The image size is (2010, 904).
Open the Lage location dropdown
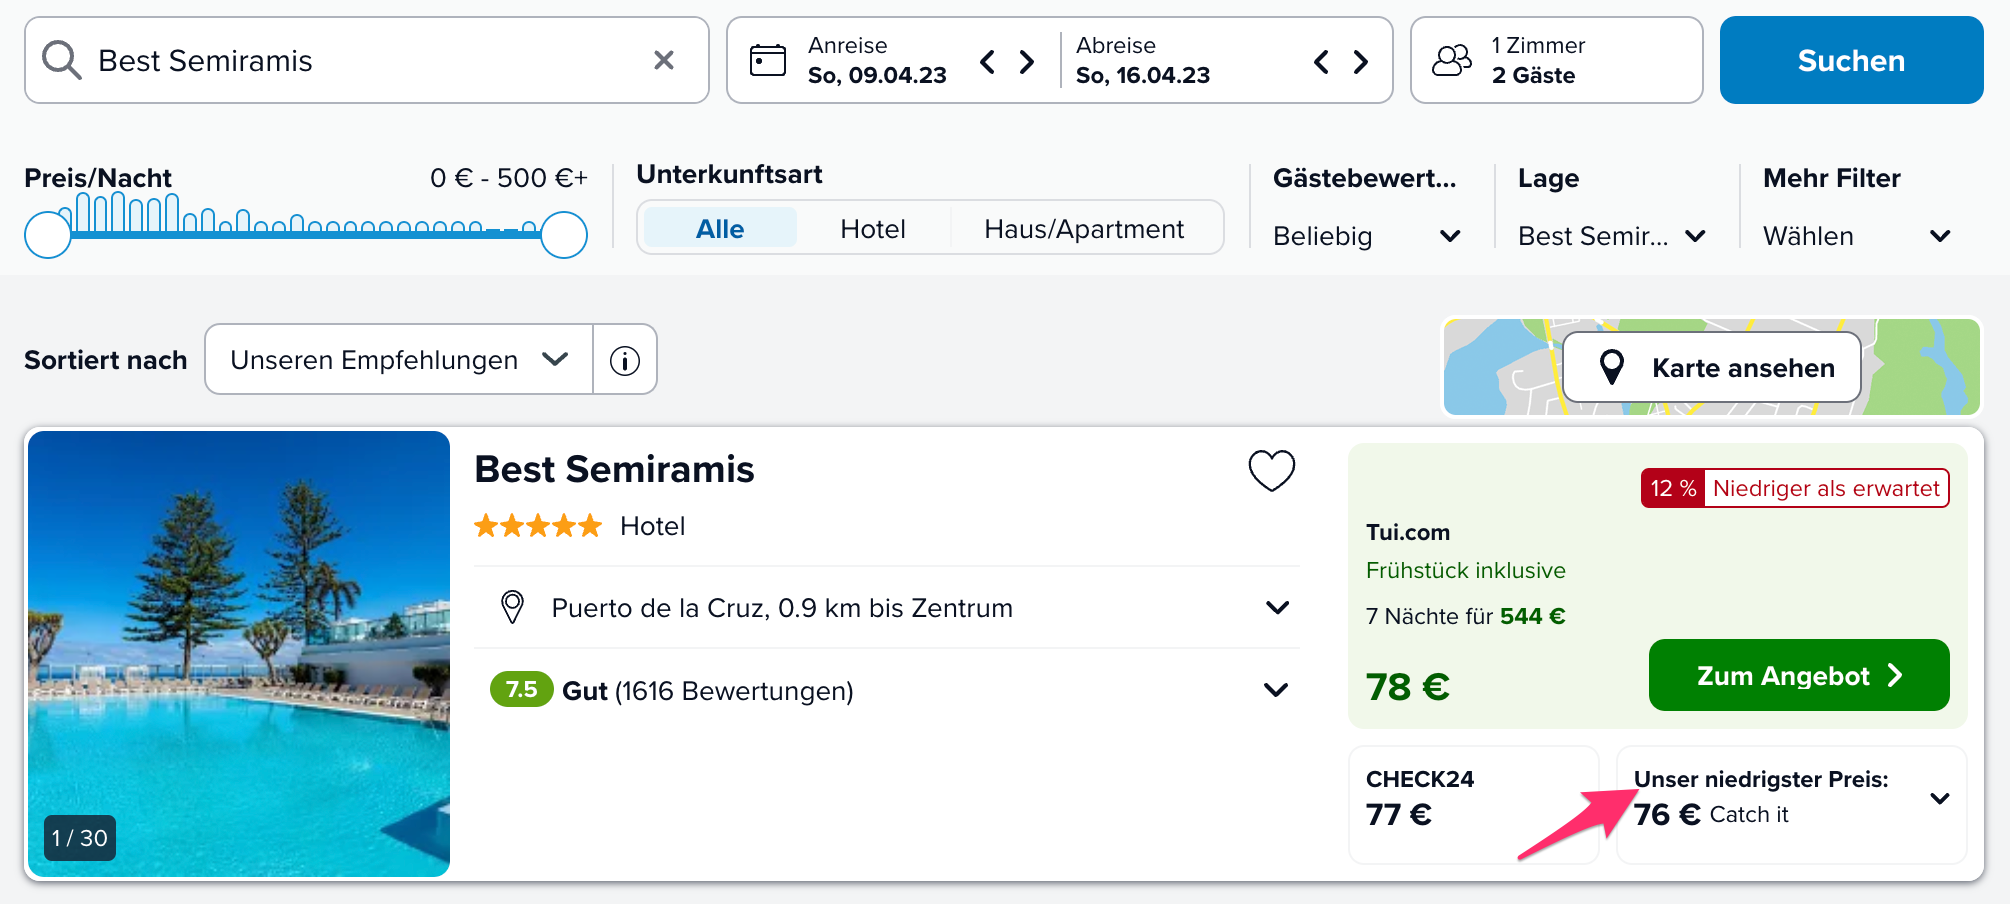pyautogui.click(x=1611, y=236)
